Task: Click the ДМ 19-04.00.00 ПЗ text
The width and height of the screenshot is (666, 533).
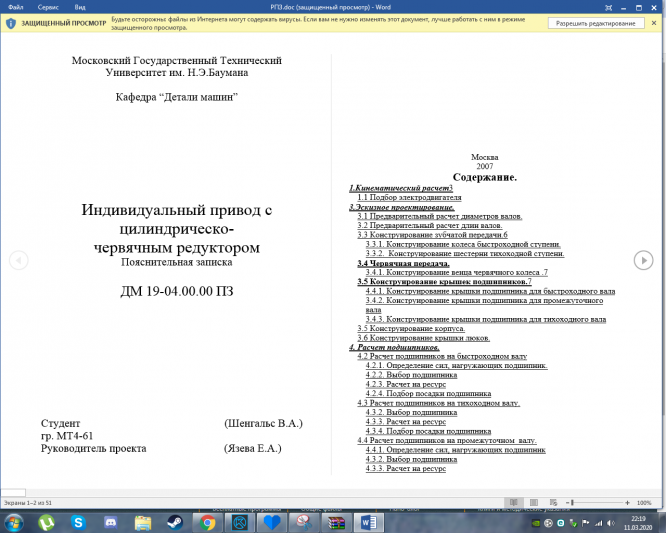Action: pyautogui.click(x=177, y=291)
